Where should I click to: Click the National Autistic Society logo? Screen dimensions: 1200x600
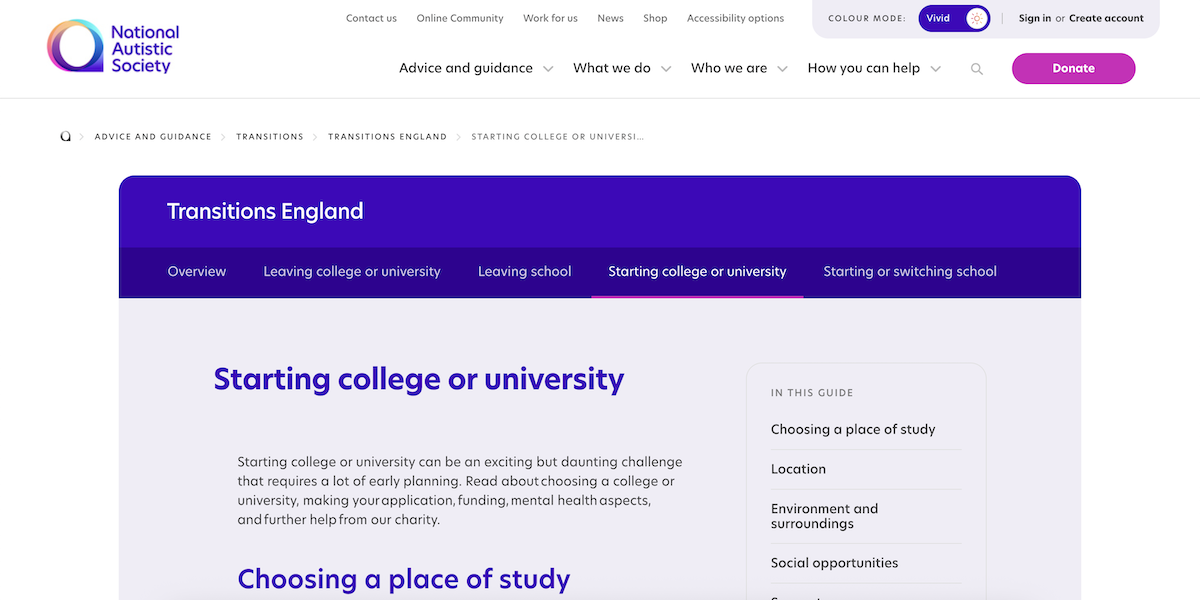112,46
